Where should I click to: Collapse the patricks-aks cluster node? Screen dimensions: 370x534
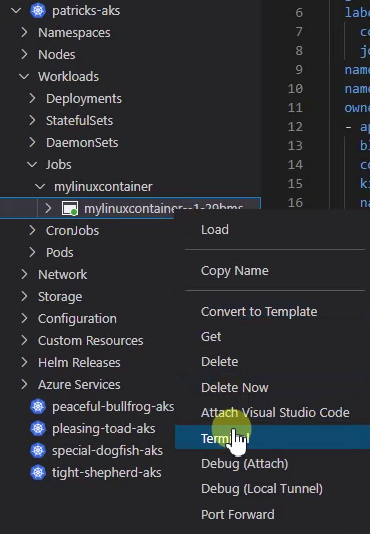pyautogui.click(x=16, y=11)
